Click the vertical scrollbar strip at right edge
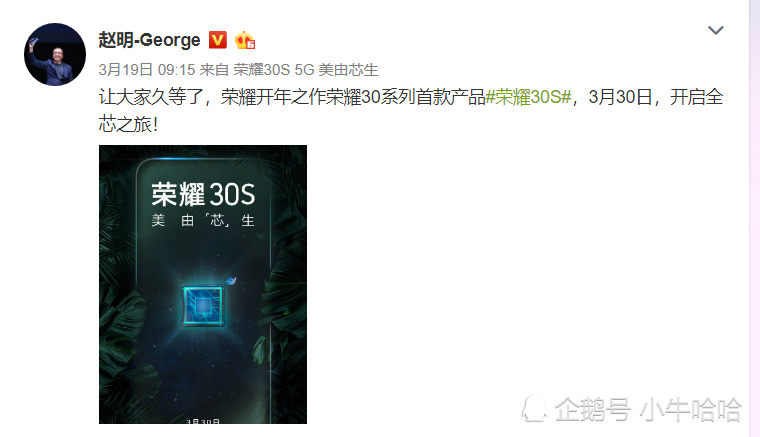Screen dimensions: 760x437 (754, 218)
